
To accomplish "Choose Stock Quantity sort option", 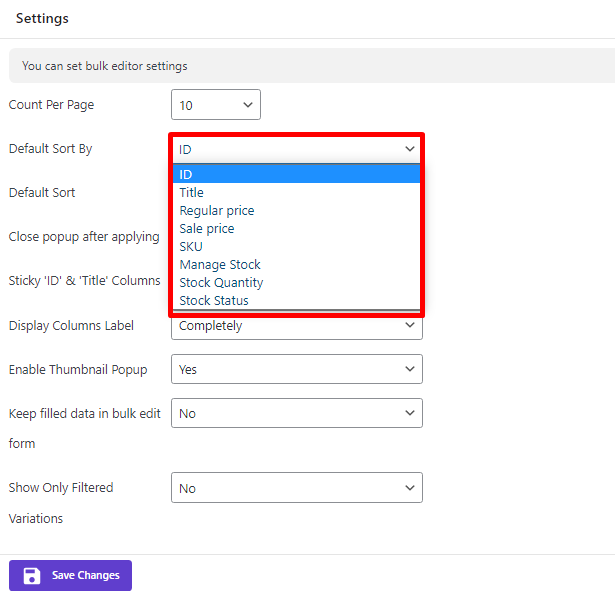I will pos(297,282).
